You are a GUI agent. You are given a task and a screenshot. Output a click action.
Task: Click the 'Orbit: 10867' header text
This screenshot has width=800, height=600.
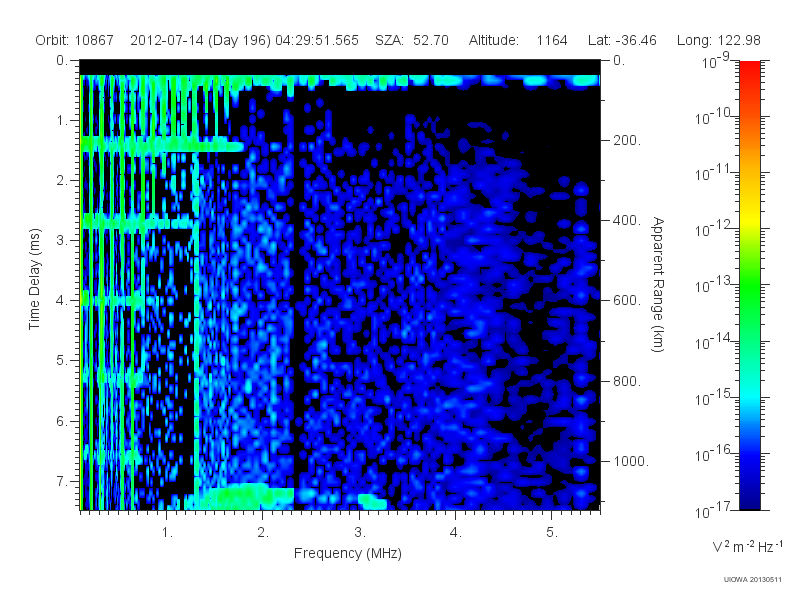click(74, 40)
